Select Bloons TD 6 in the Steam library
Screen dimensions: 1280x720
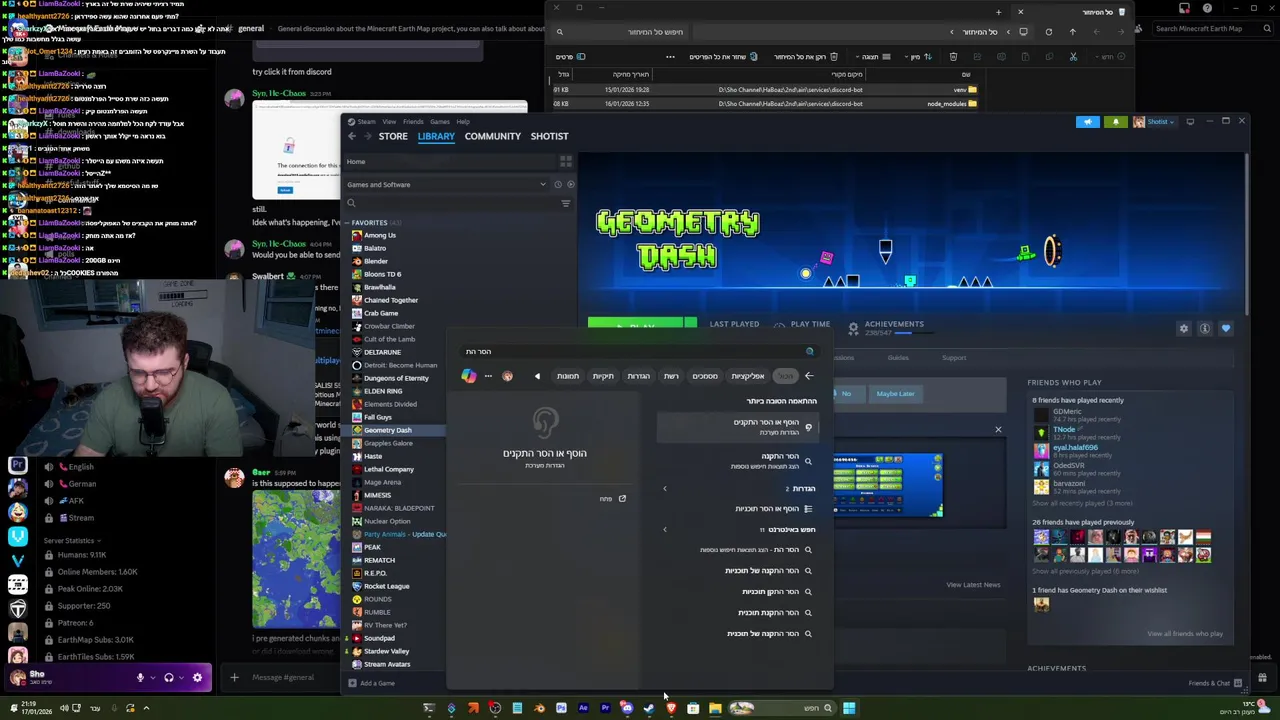382,274
